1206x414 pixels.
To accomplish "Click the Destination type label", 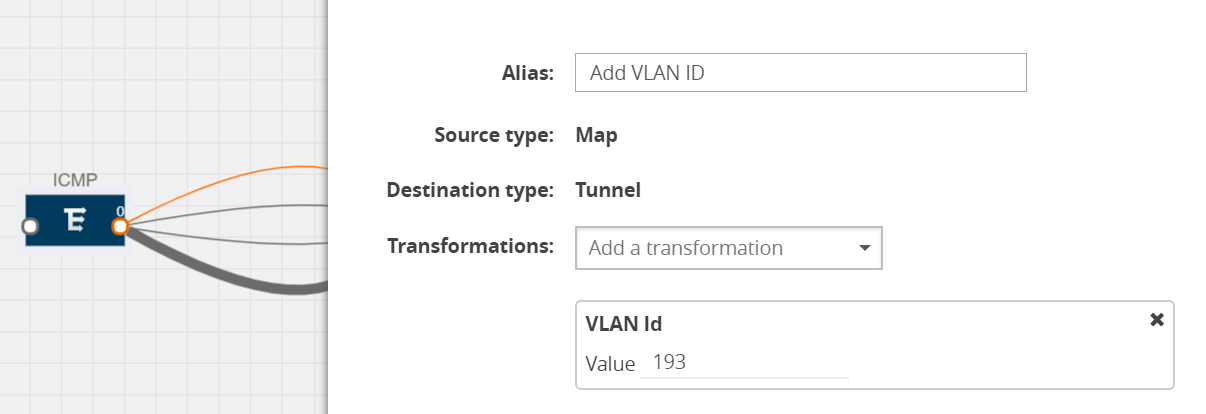I will 470,190.
